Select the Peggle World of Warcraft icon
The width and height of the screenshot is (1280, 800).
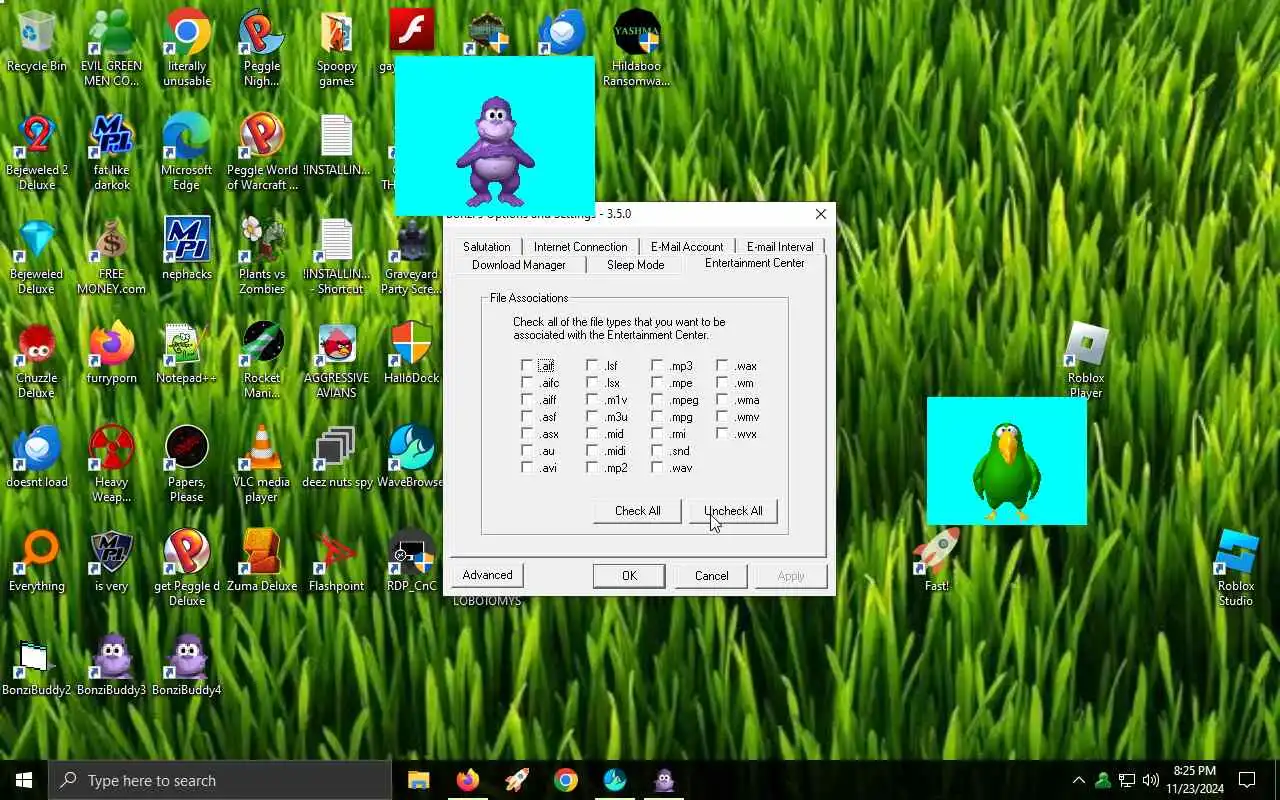(262, 152)
